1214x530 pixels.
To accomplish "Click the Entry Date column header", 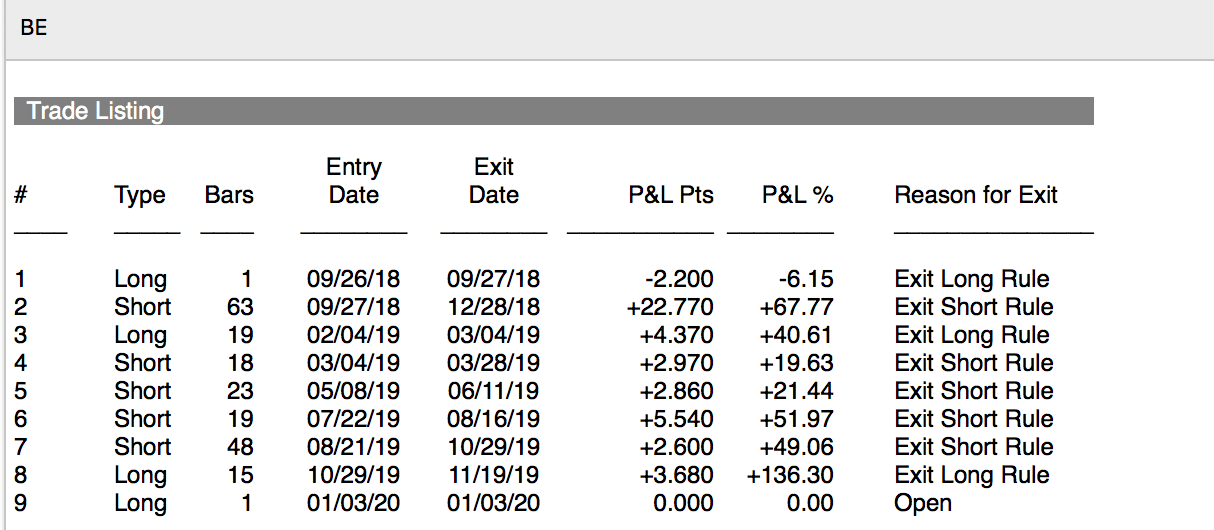I will click(x=353, y=181).
